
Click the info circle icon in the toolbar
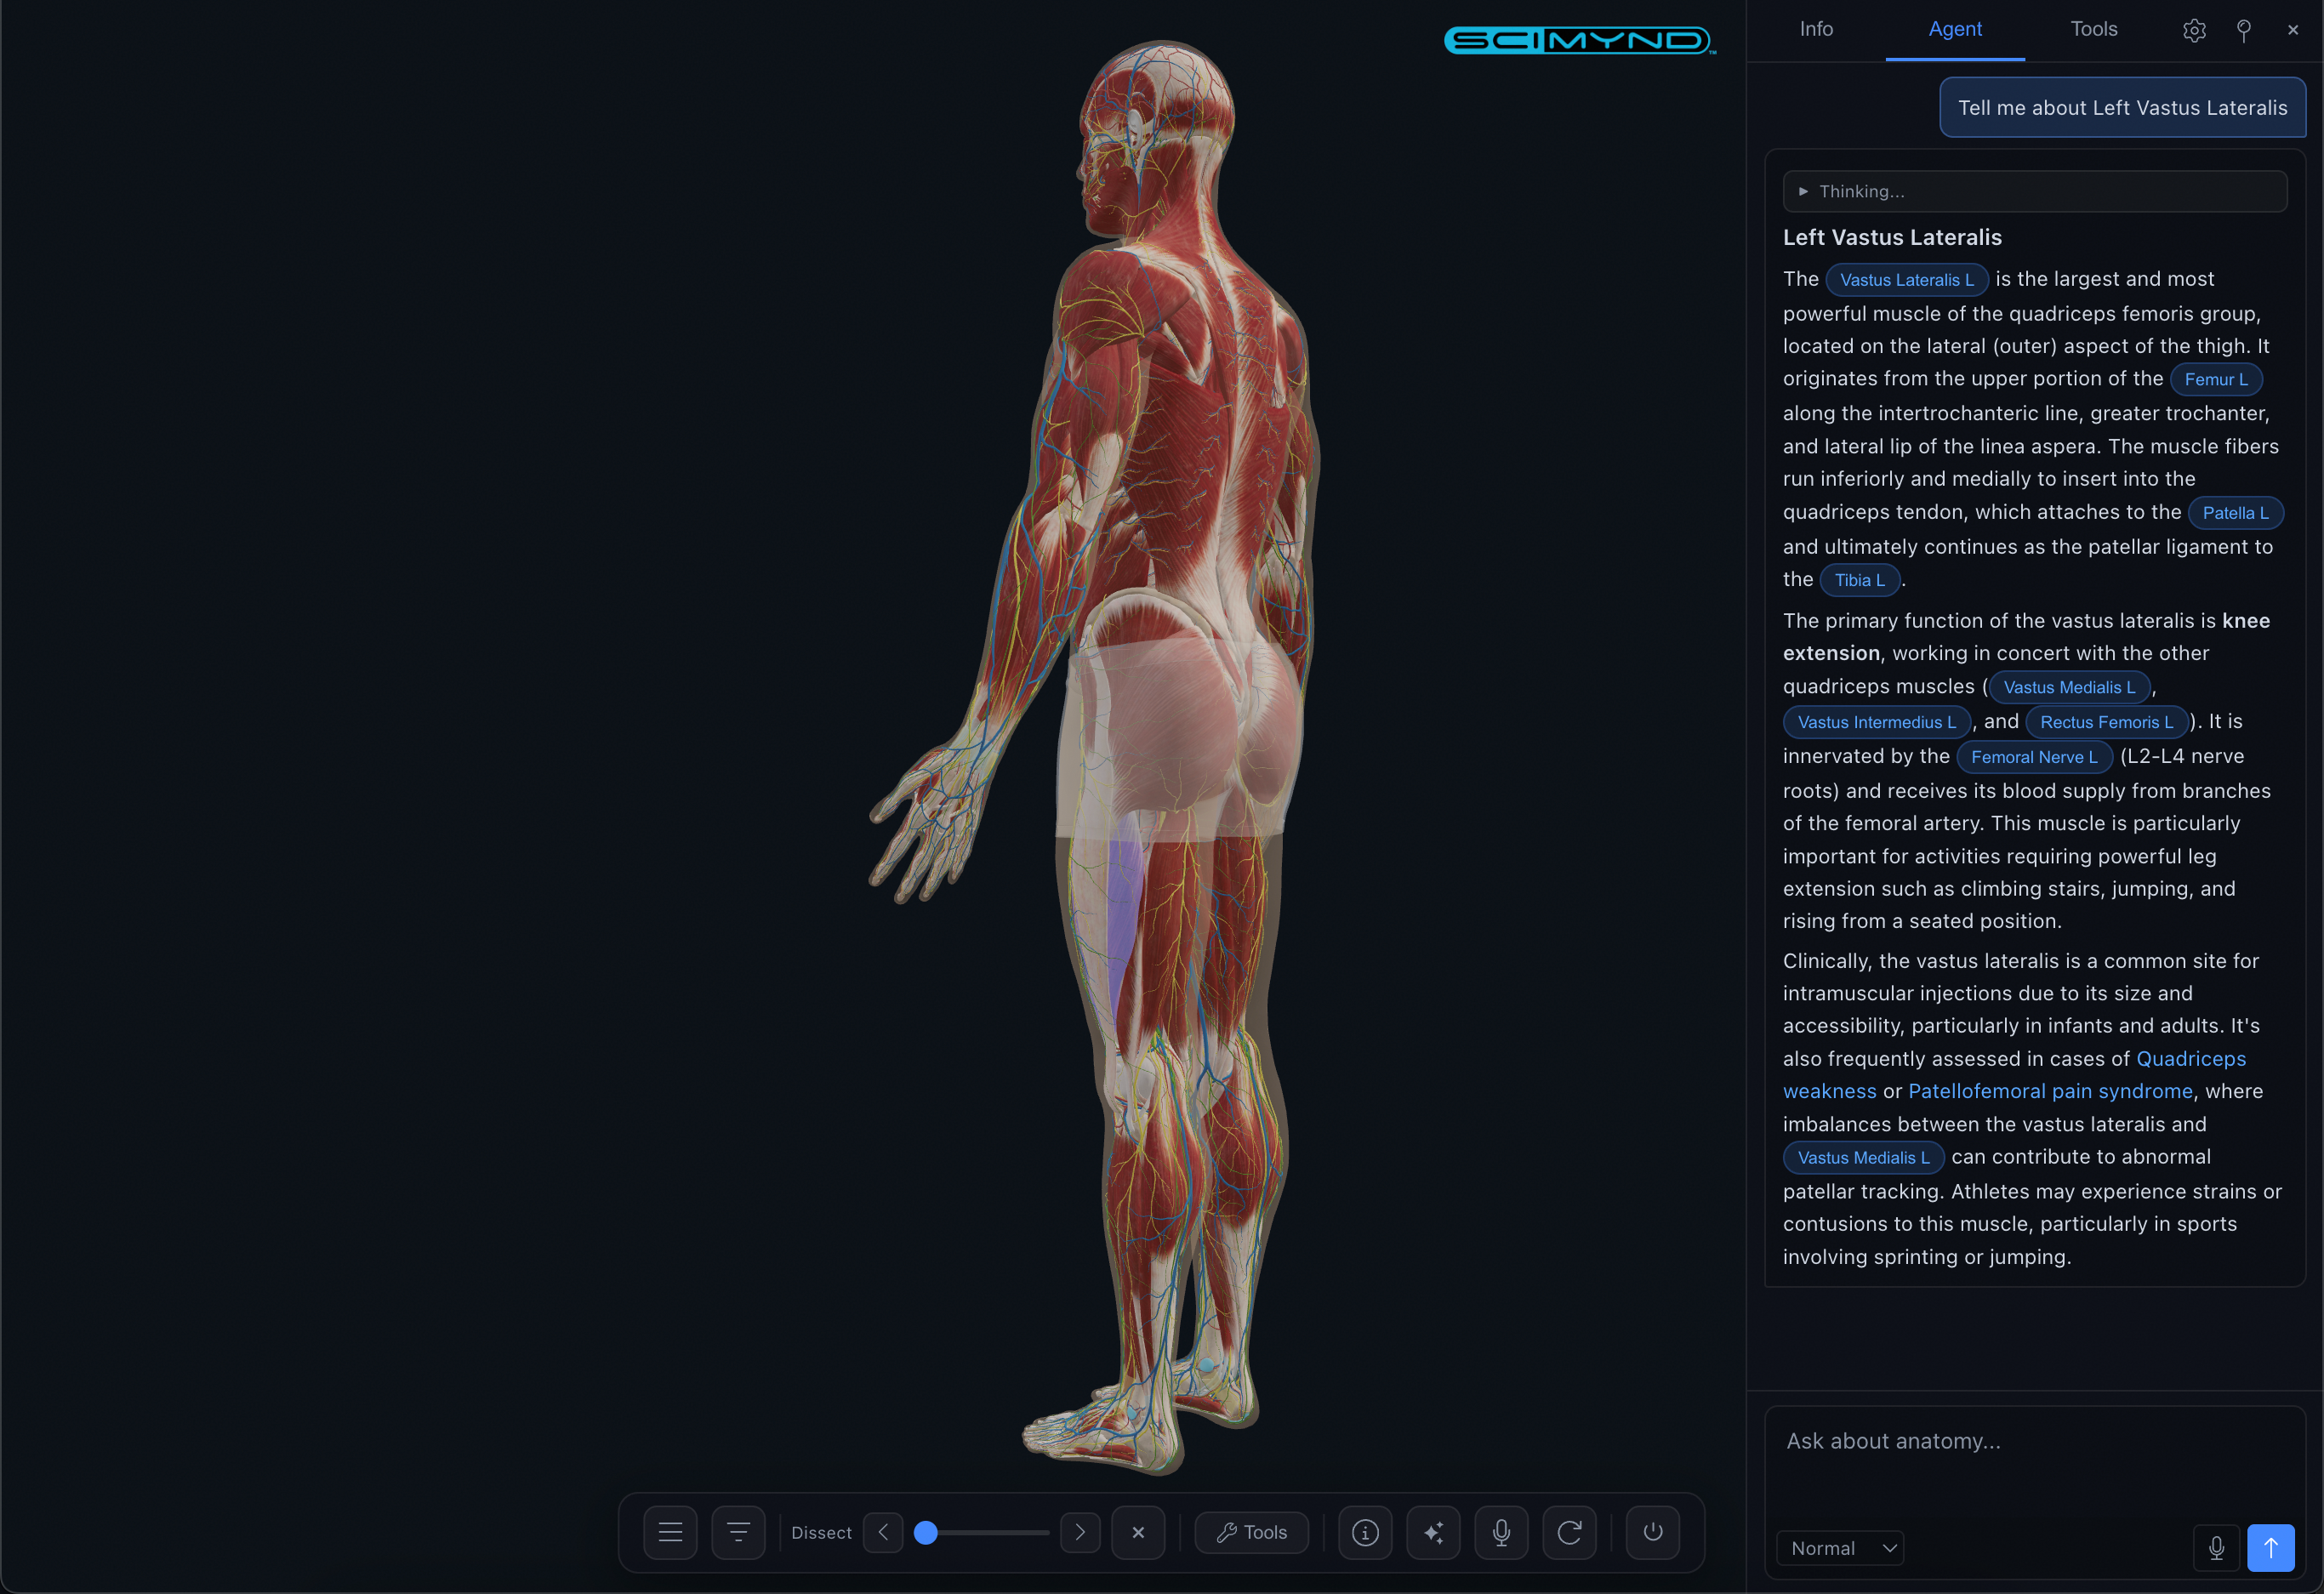click(1365, 1532)
